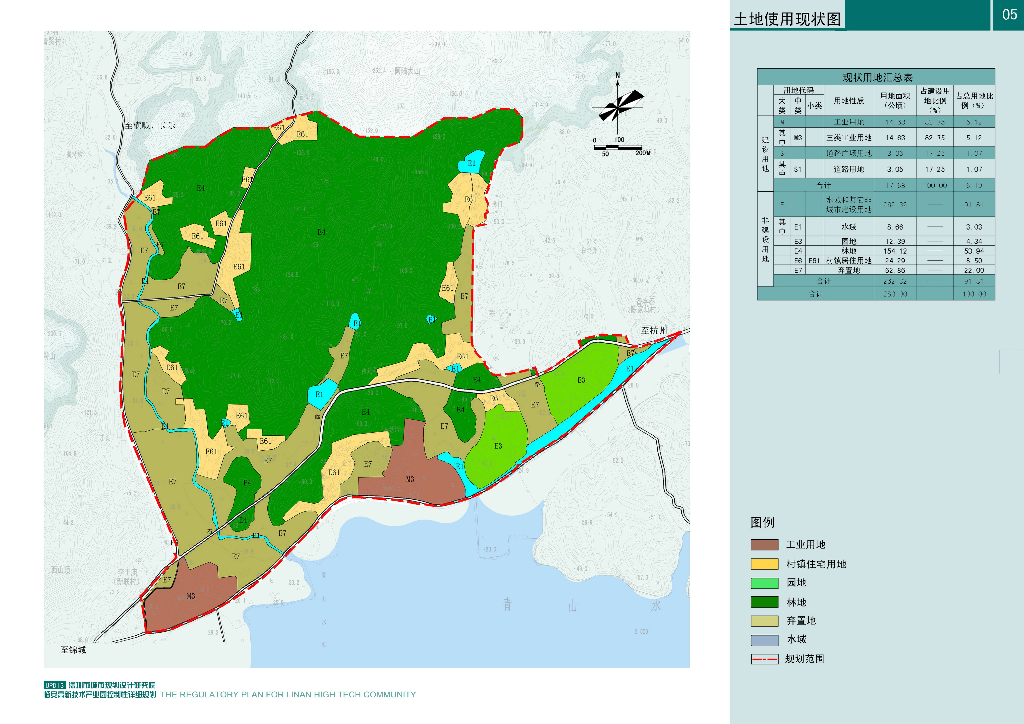This screenshot has width=1024, height=724.
Task: Click the large brown M3 industrial parcel
Action: click(410, 480)
